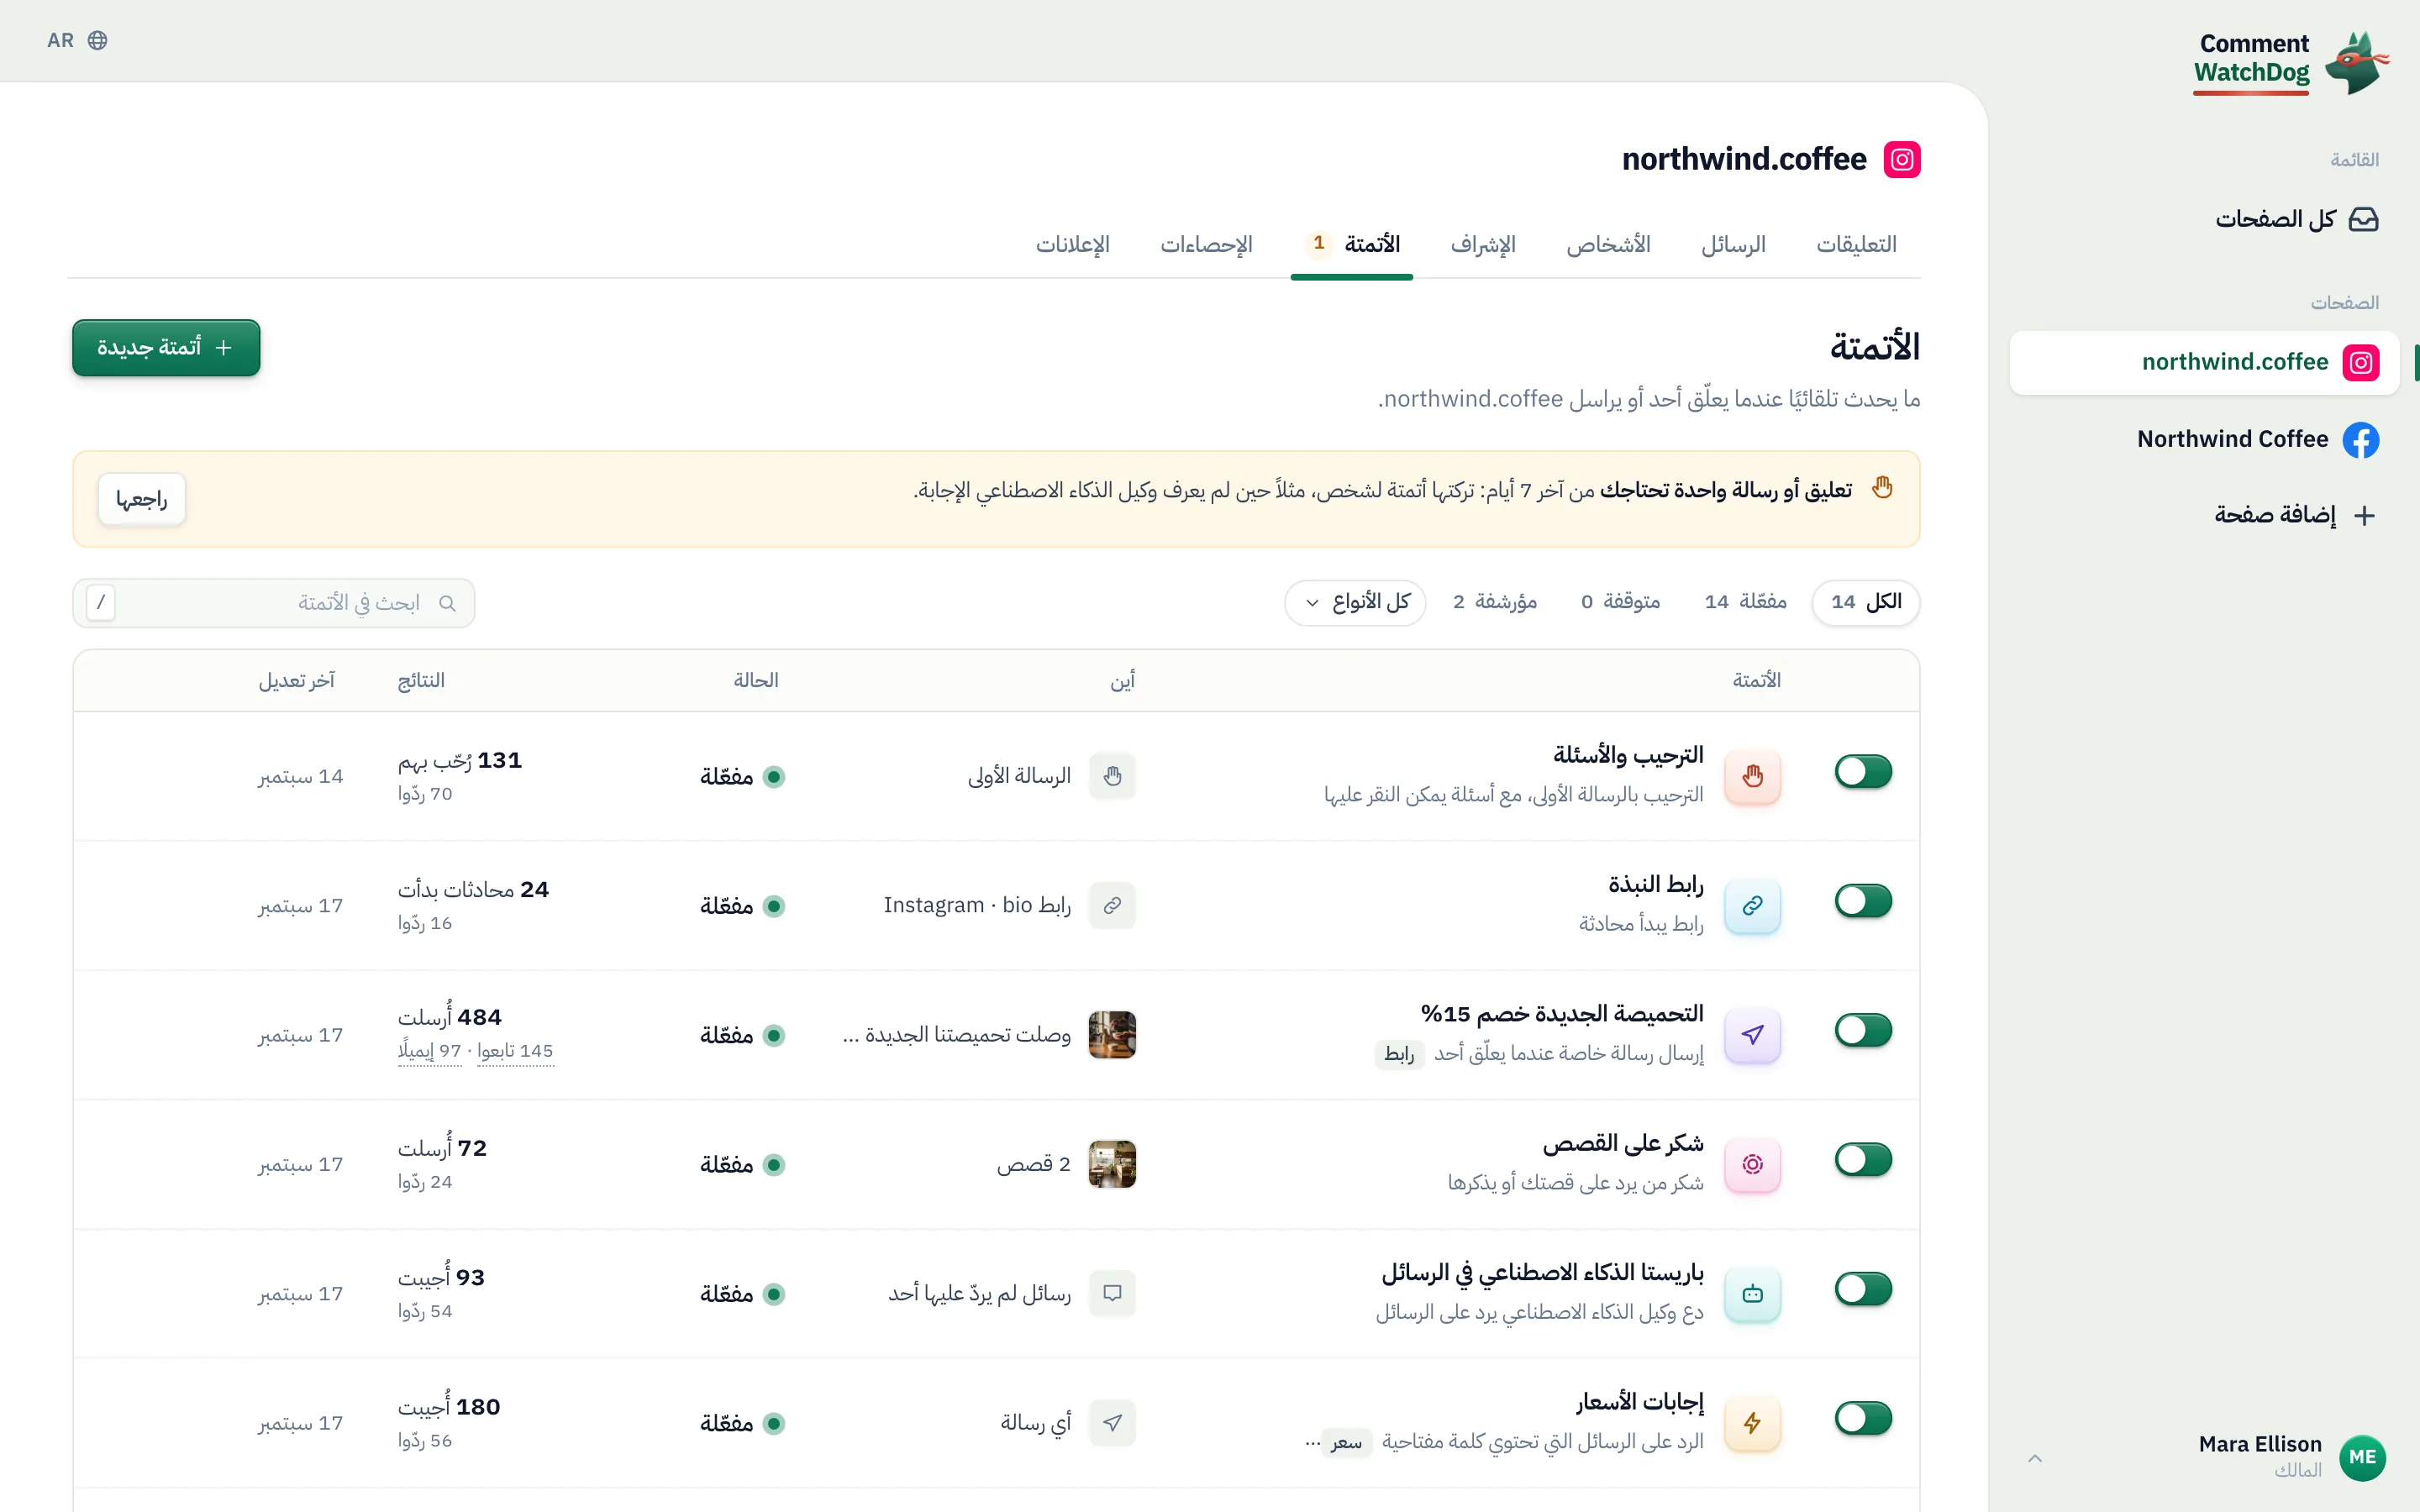Click the سعر keyword tag

tap(1346, 1442)
